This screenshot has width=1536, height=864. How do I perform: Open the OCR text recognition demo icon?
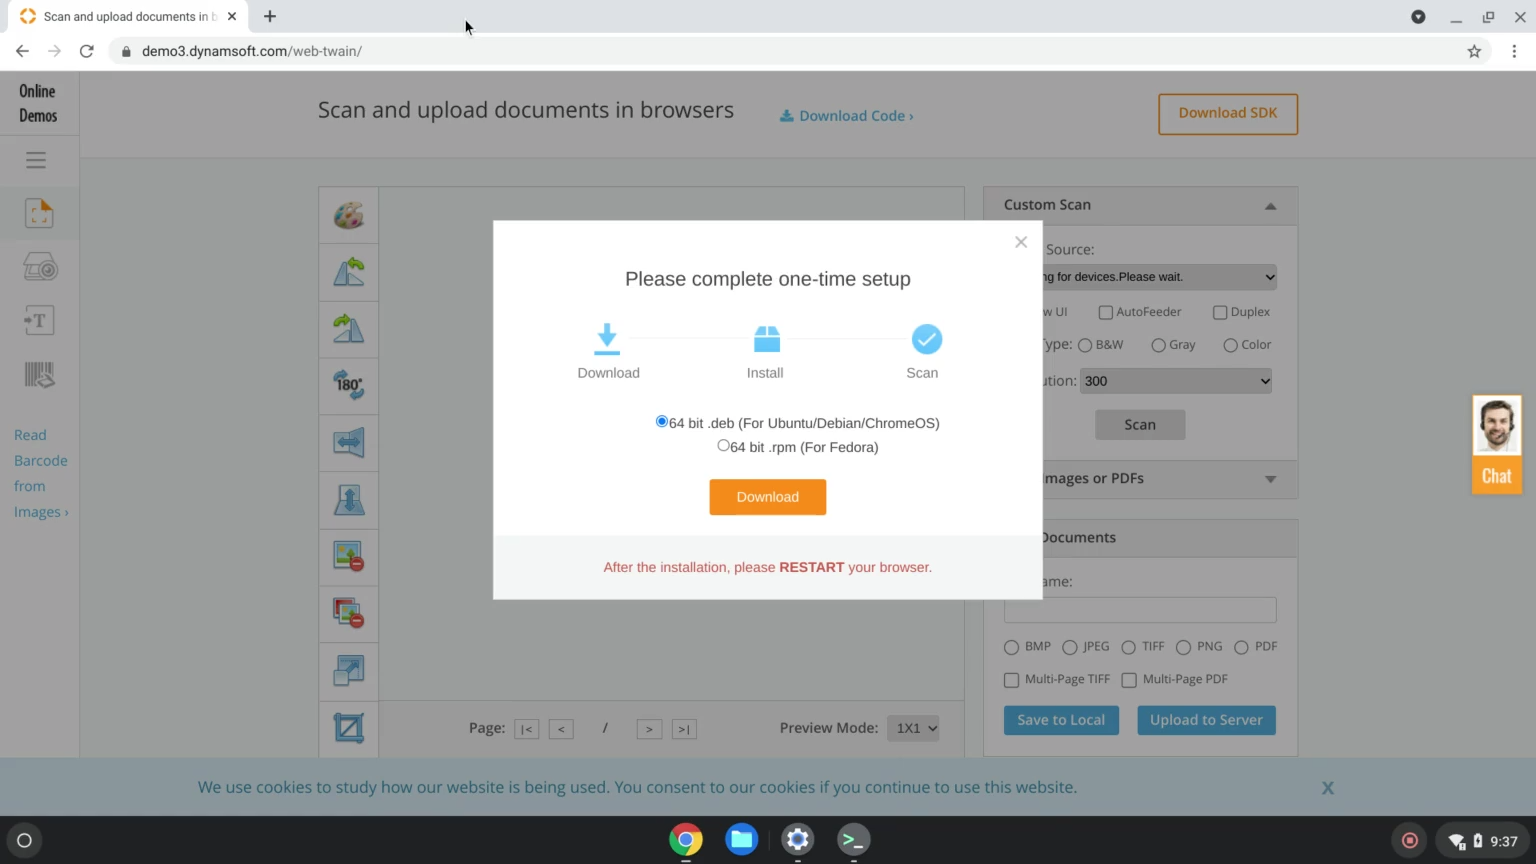39,321
